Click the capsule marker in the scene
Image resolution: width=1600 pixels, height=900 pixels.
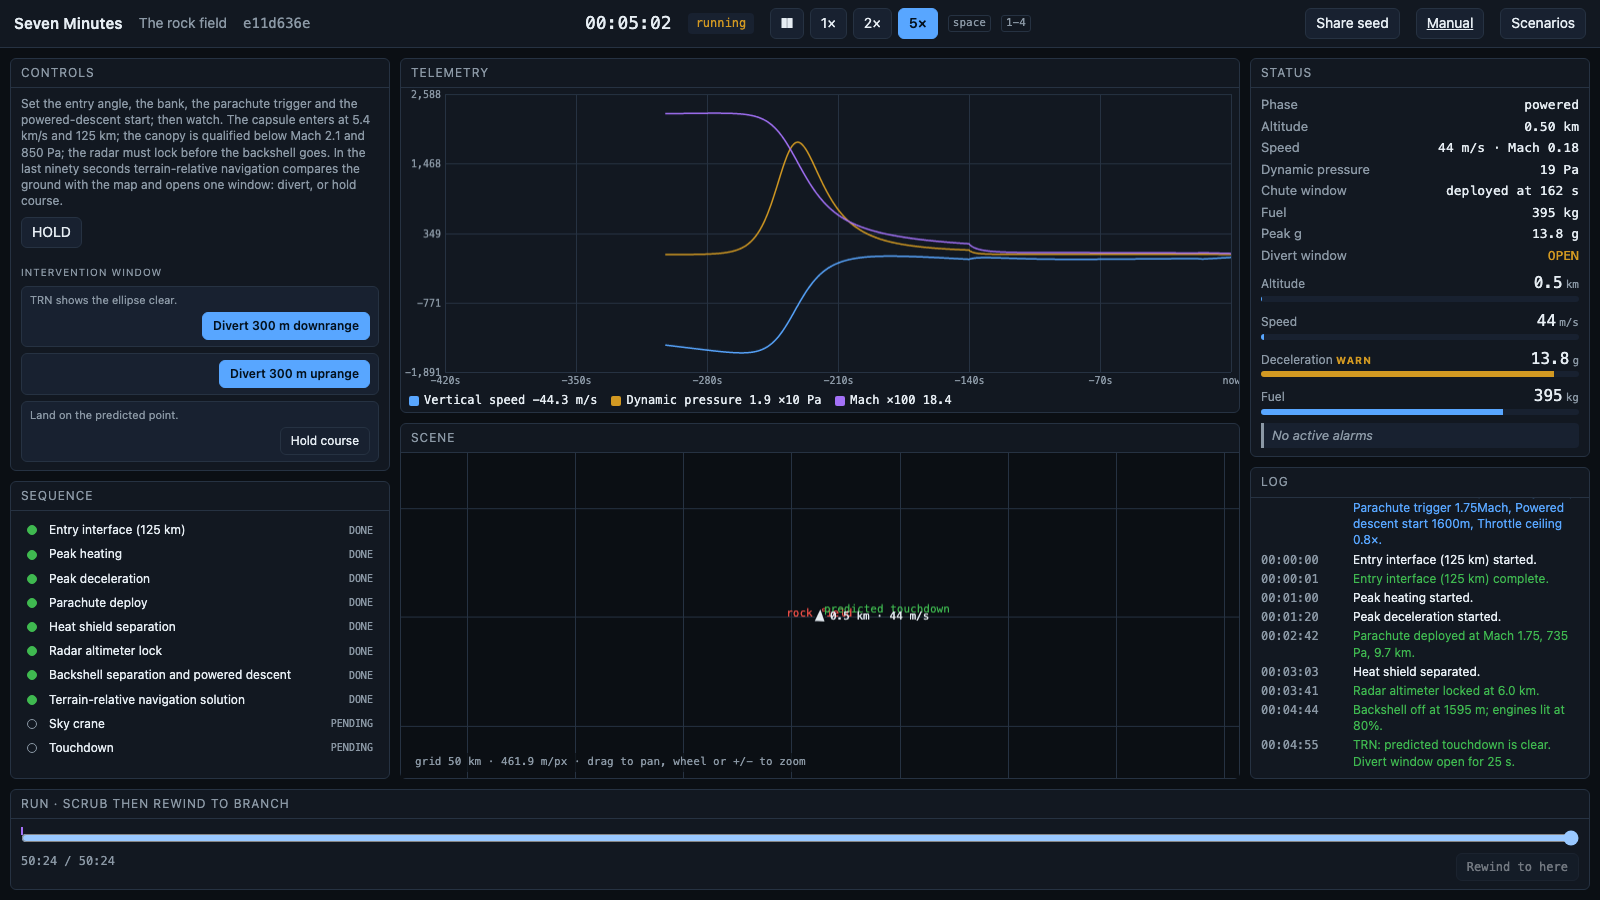click(x=820, y=616)
